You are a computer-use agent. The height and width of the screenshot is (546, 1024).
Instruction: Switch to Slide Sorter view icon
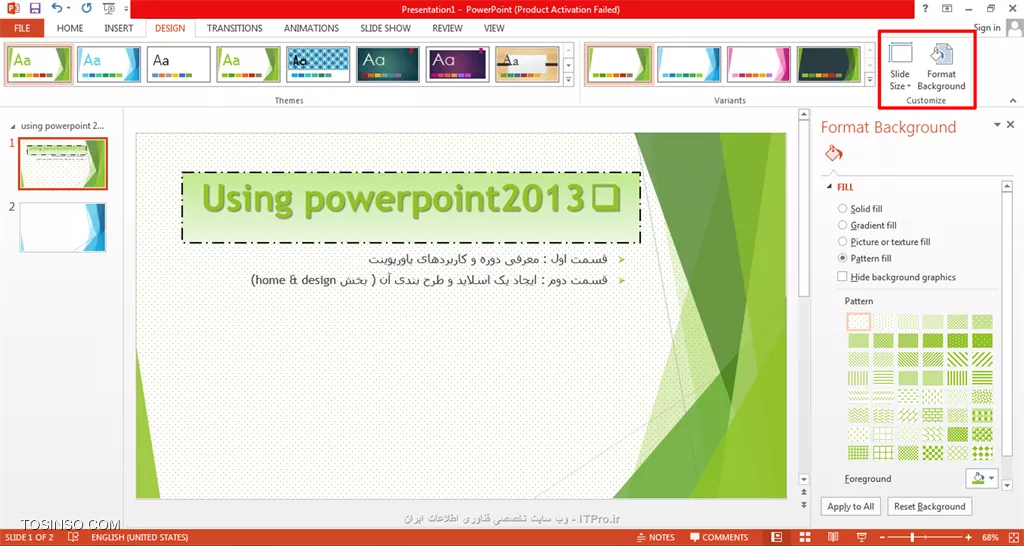coord(805,537)
